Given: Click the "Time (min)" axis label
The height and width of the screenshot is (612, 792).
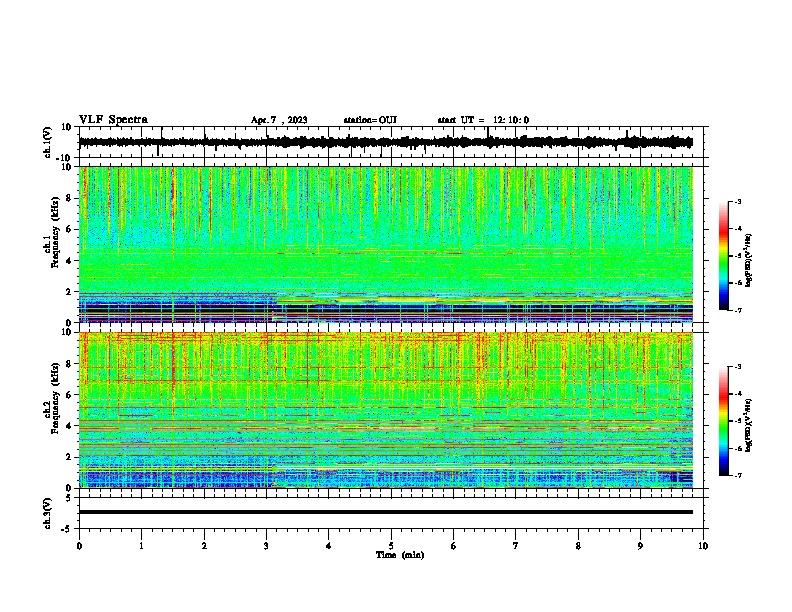Looking at the screenshot, I should [400, 555].
